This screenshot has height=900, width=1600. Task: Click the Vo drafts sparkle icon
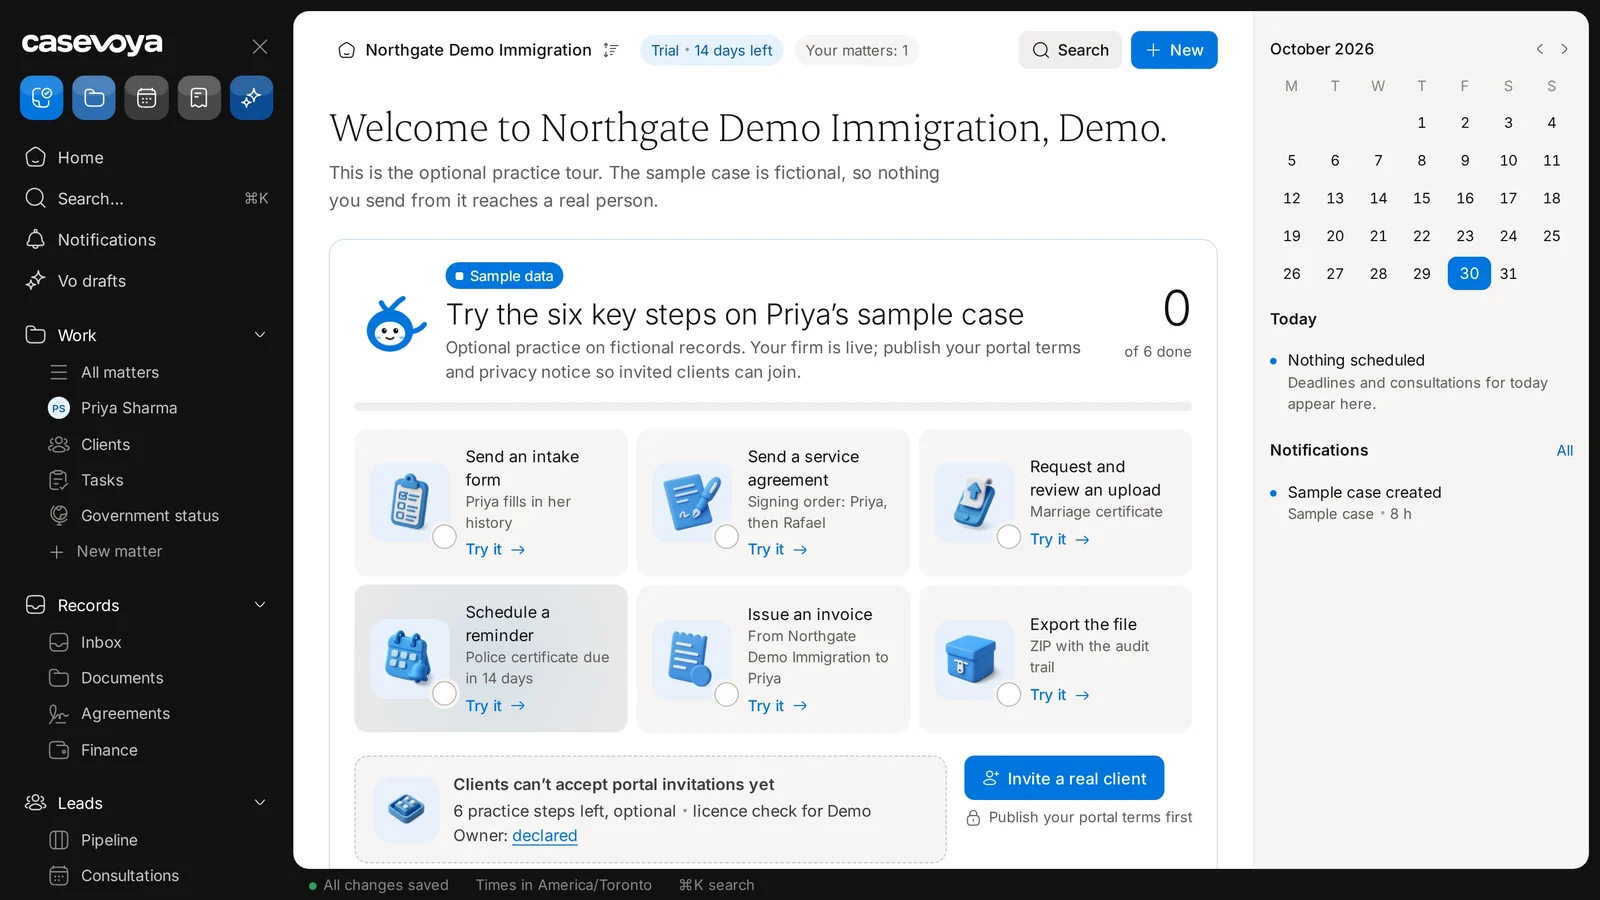coord(36,281)
